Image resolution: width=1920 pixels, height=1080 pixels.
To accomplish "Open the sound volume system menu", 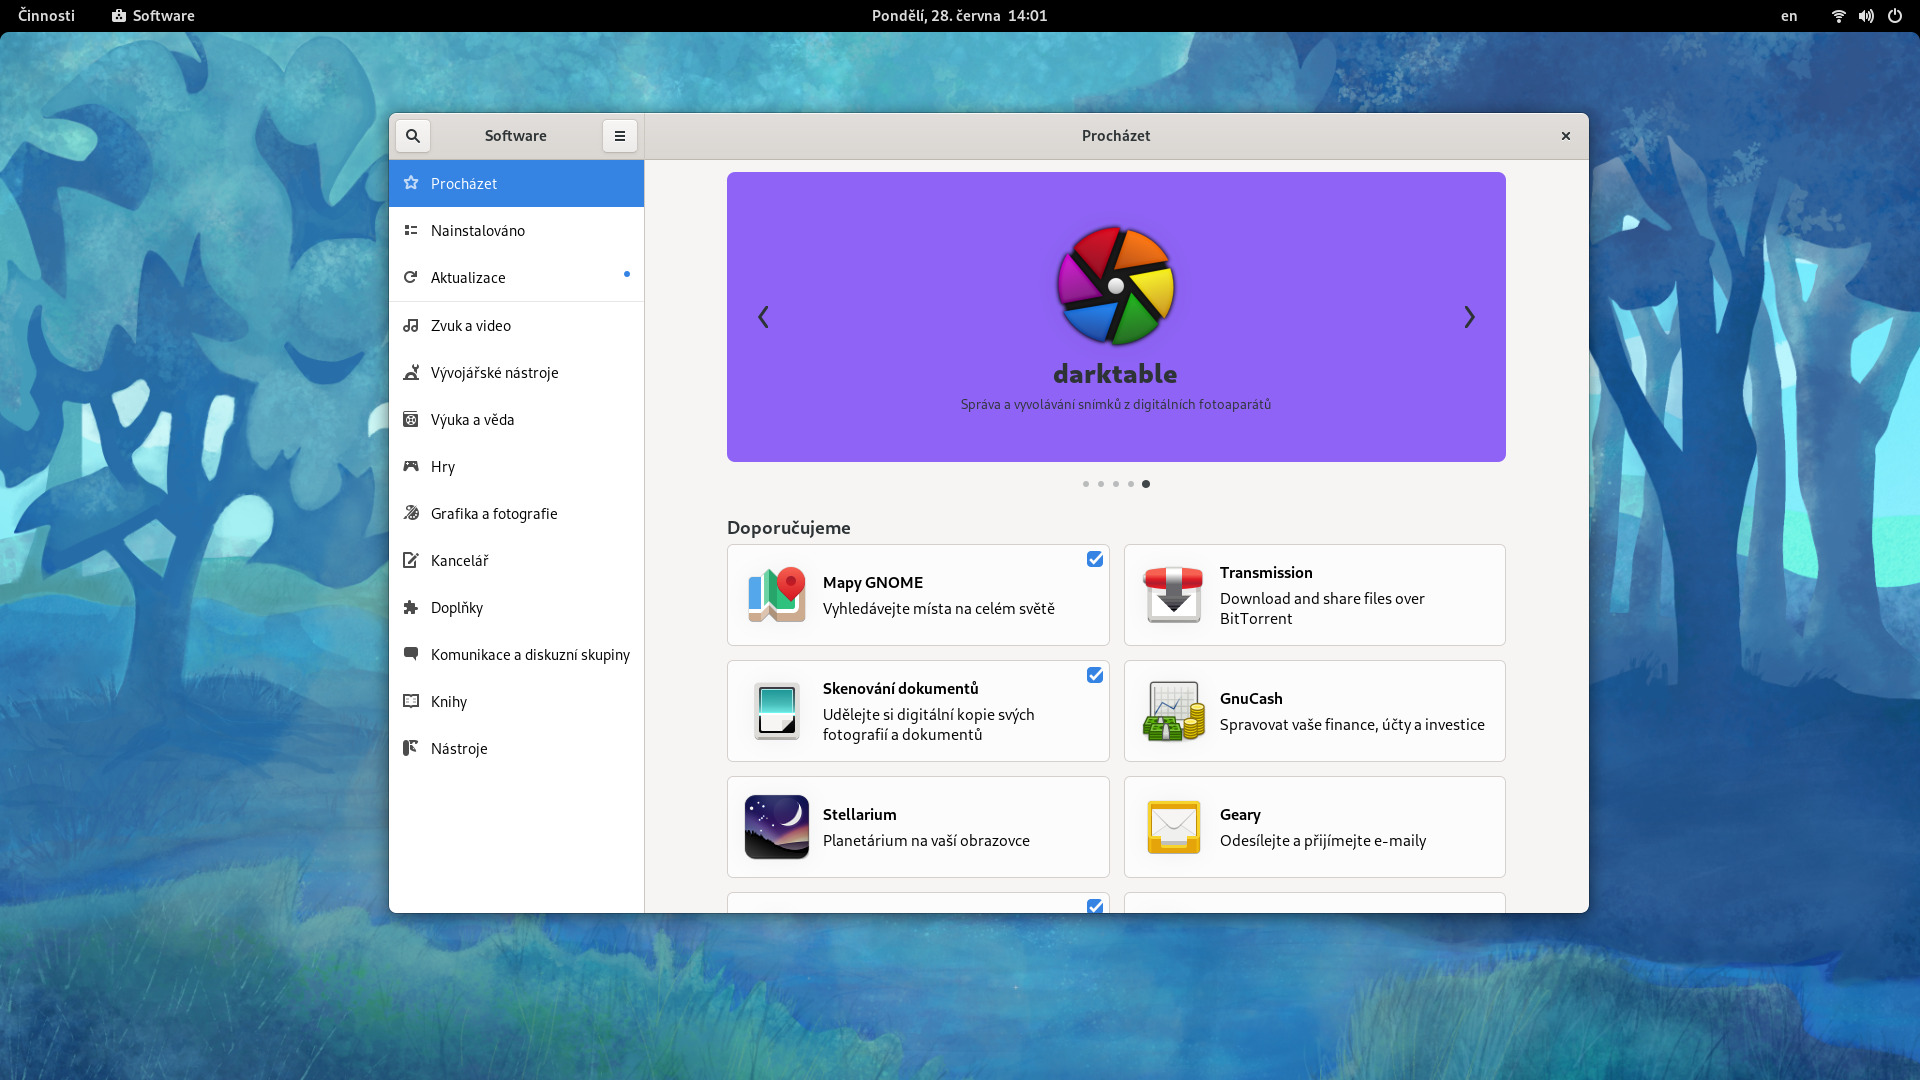I will tap(1866, 16).
